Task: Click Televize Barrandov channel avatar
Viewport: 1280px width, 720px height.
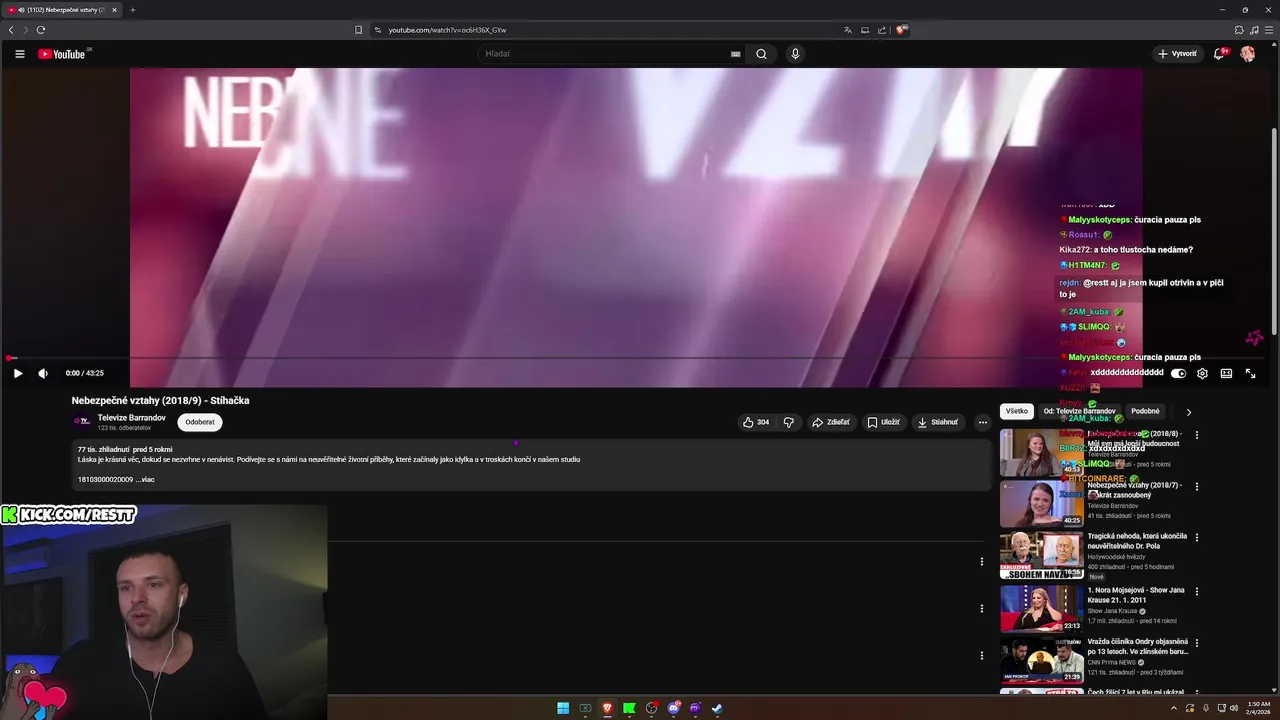Action: click(x=82, y=422)
